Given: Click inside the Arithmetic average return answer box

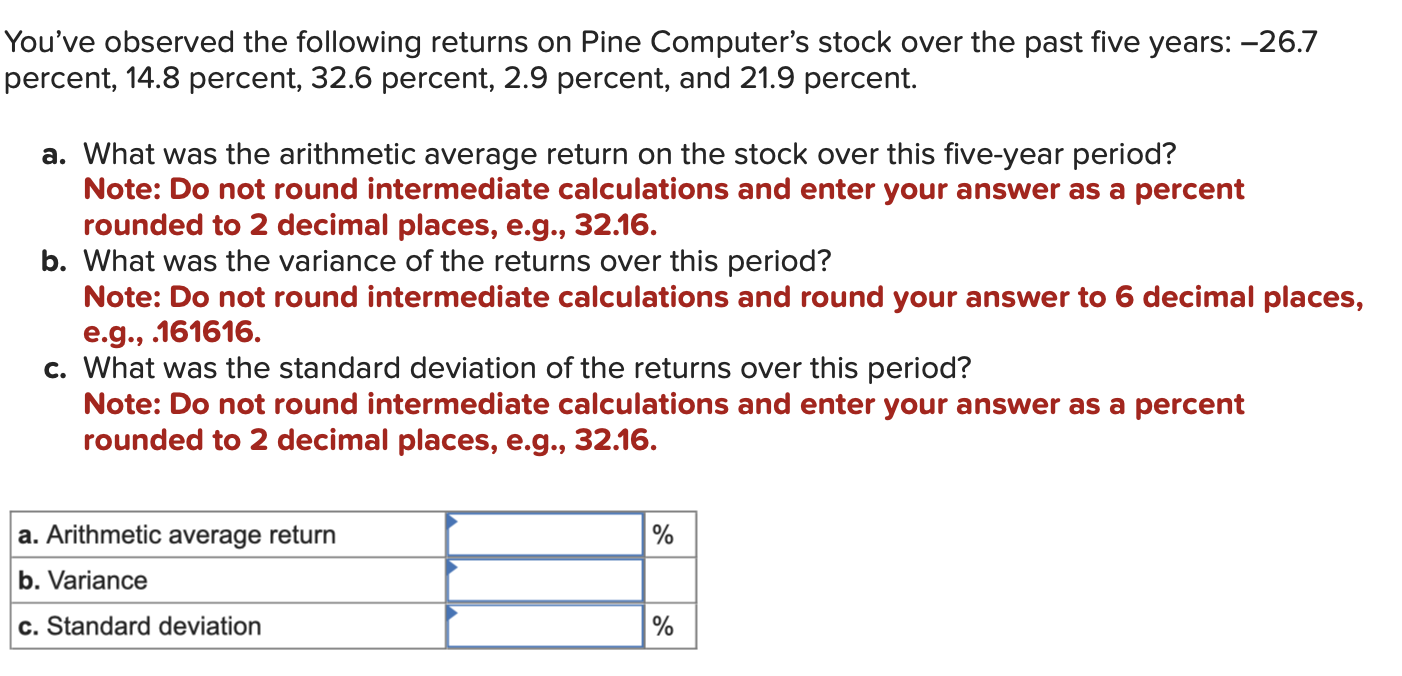Looking at the screenshot, I should coord(545,536).
